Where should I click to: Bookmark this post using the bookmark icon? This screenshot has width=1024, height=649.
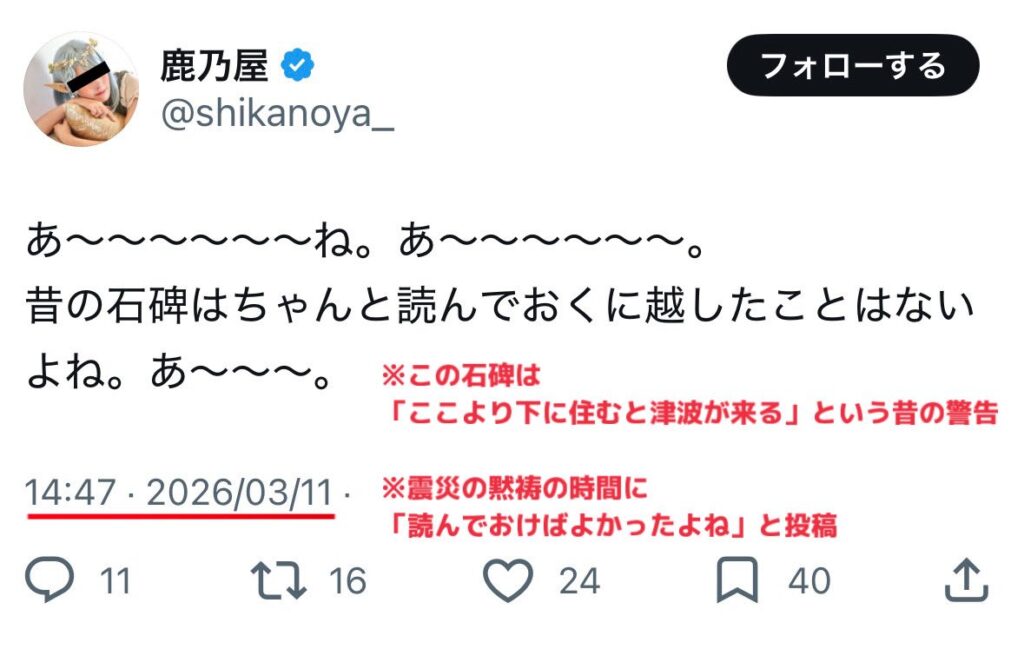(x=739, y=581)
